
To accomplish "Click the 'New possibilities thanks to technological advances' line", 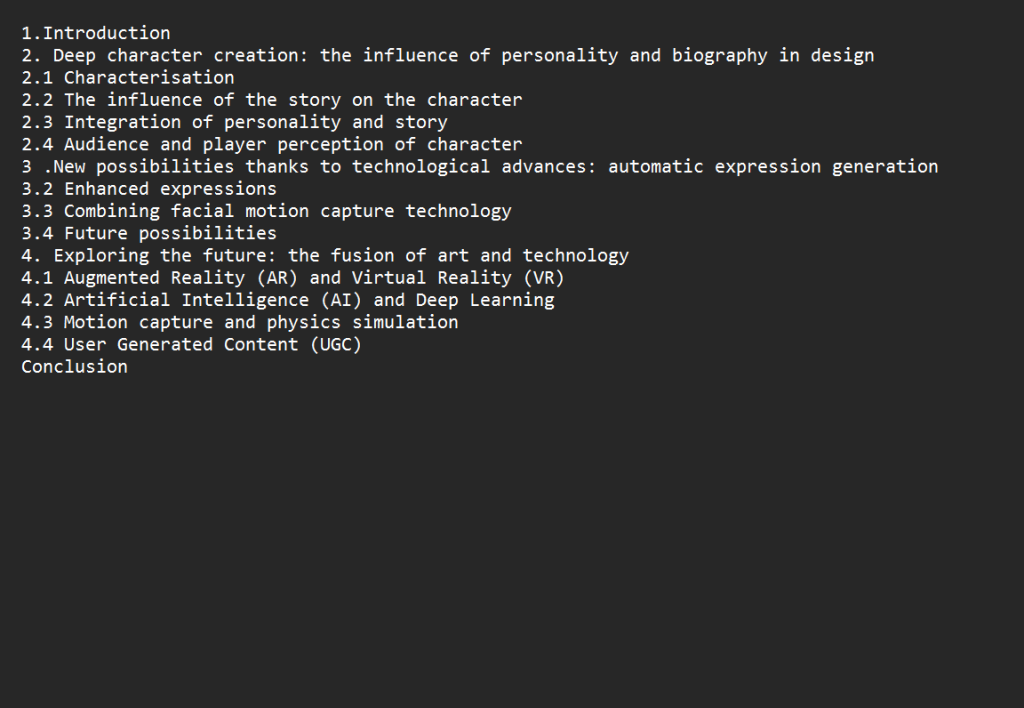I will click(480, 167).
